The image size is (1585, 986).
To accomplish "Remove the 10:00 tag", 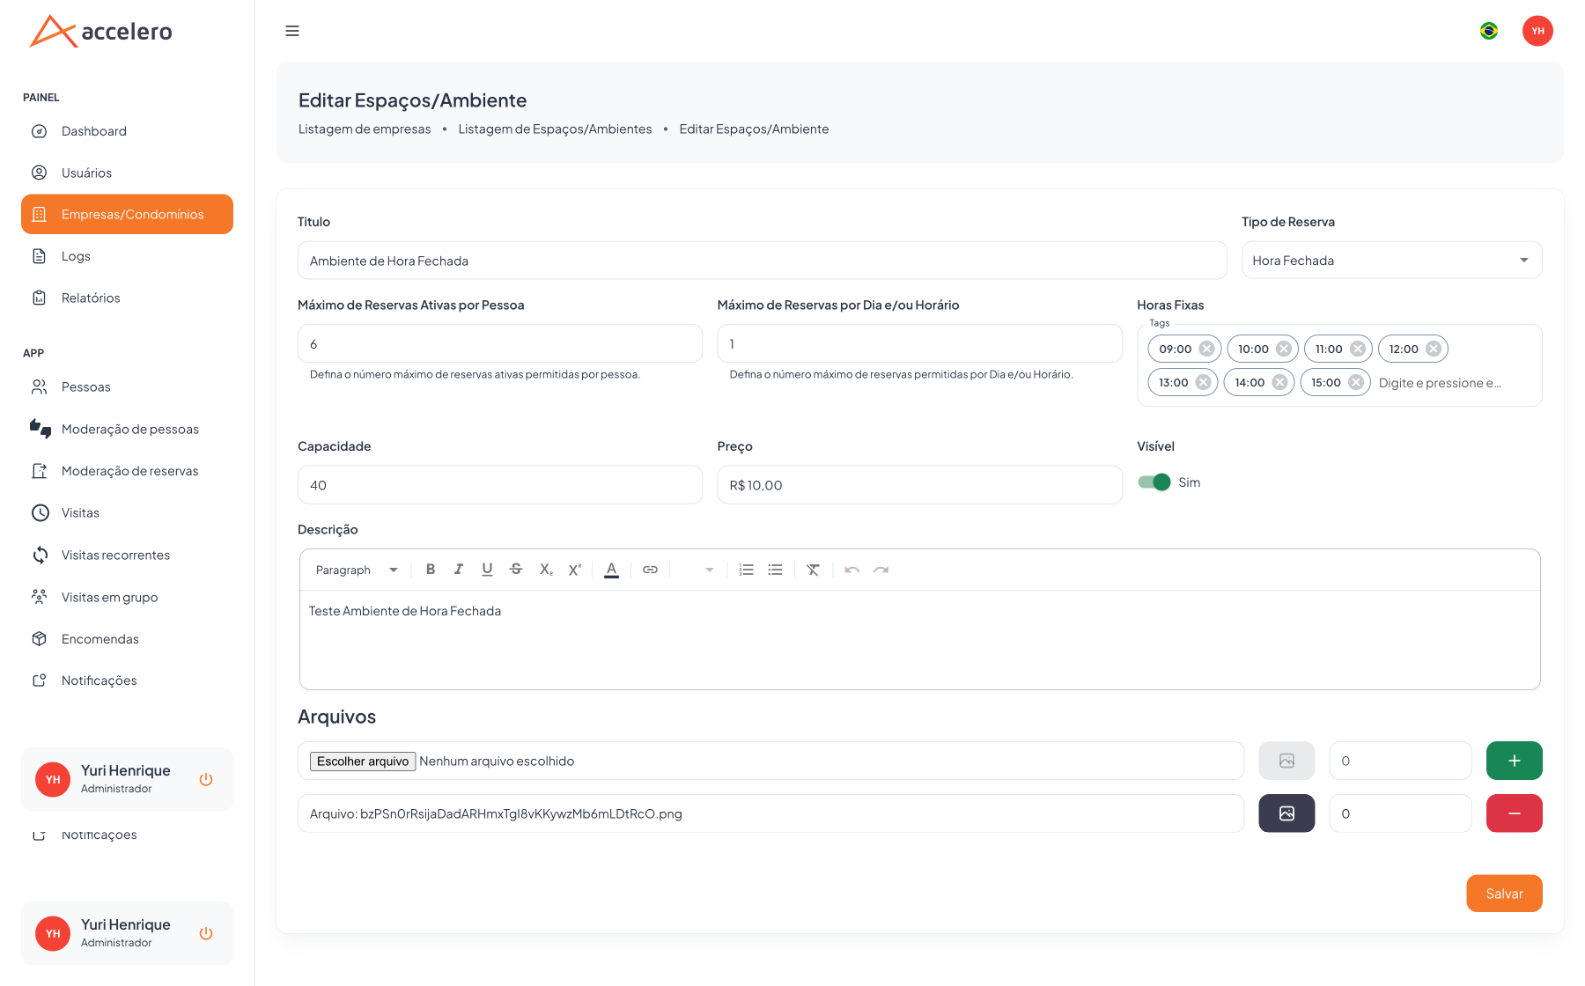I will coord(1284,348).
